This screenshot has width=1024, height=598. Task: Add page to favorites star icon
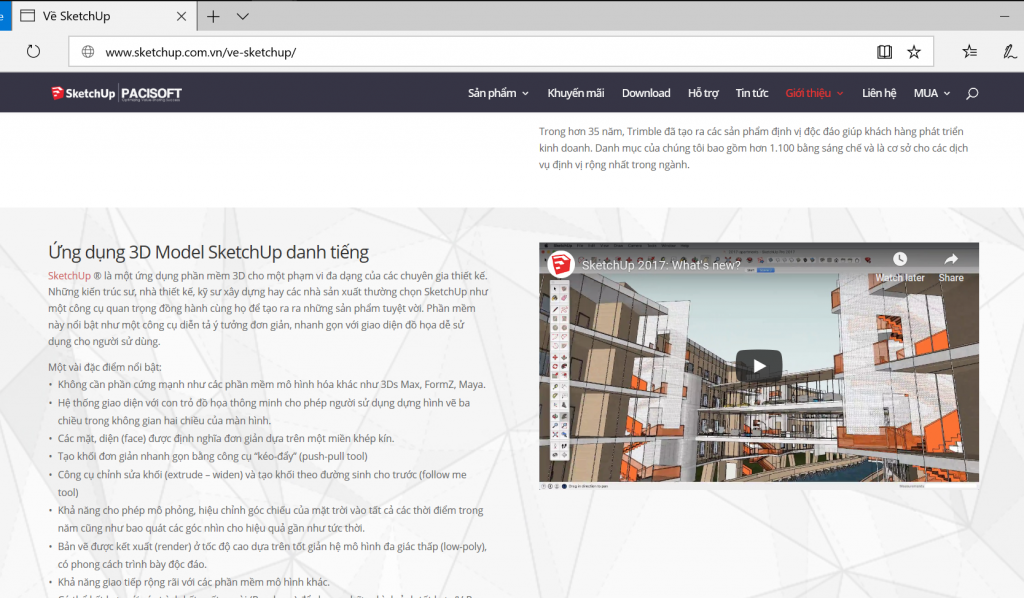pyautogui.click(x=914, y=52)
